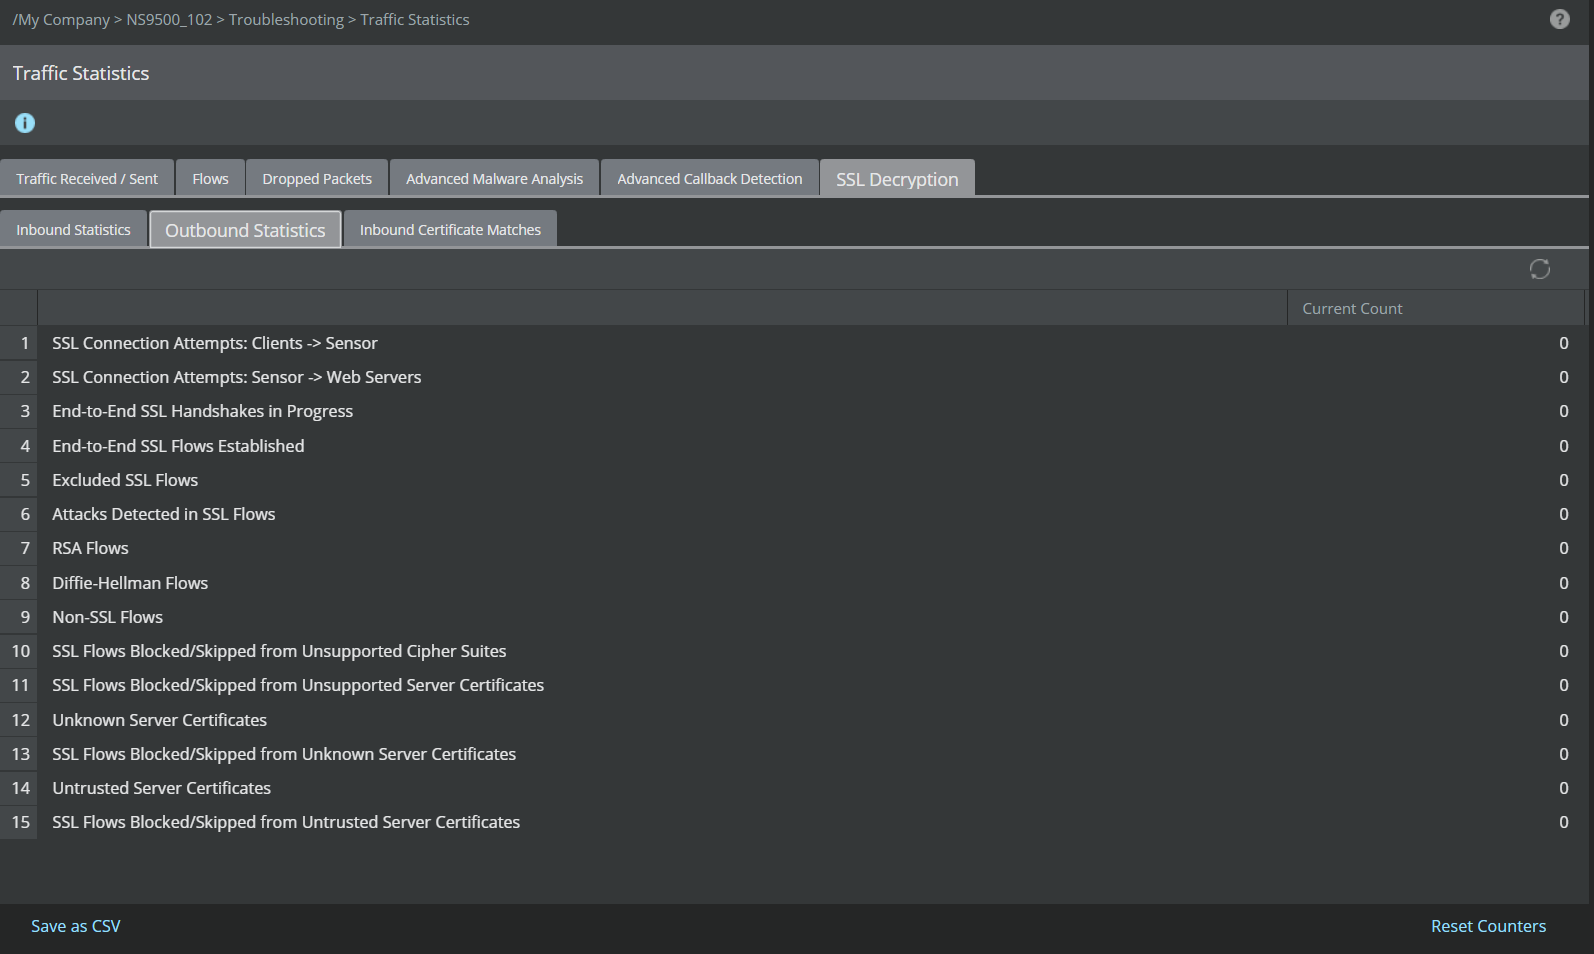Go to Advanced Malware Analysis tab
Screen dimensions: 1594x954
[x=494, y=178]
